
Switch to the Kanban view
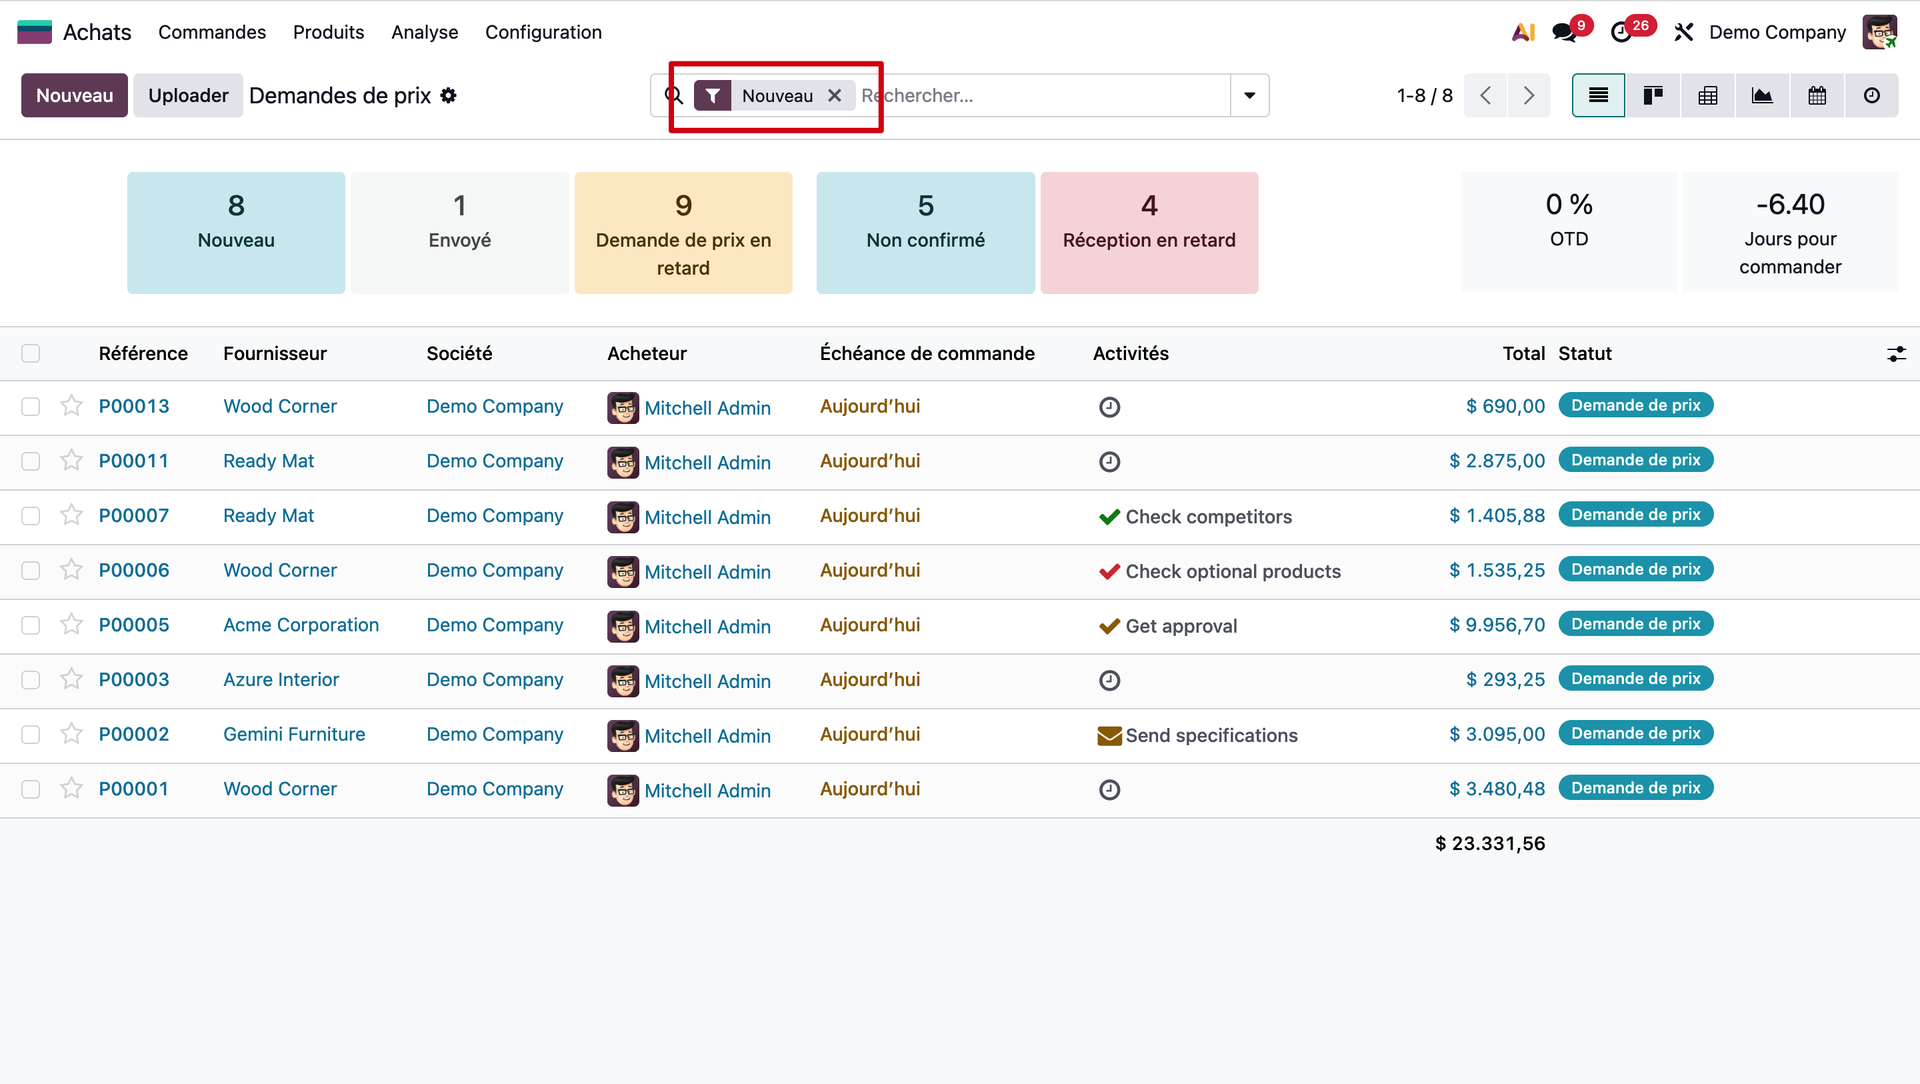coord(1653,96)
